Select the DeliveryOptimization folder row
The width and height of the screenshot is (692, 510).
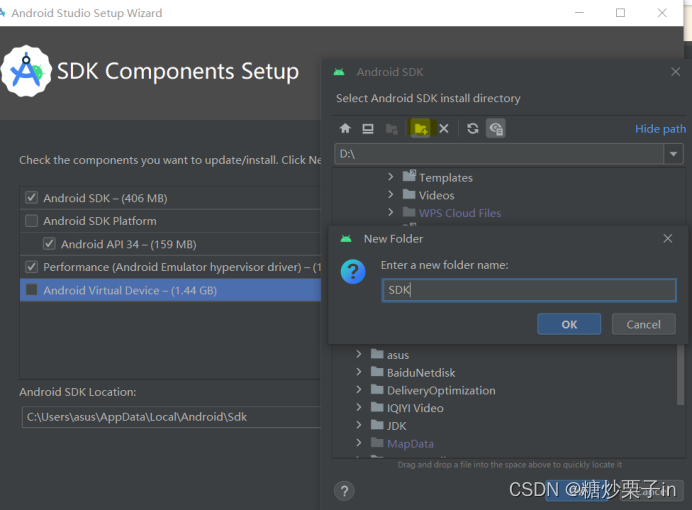(441, 390)
